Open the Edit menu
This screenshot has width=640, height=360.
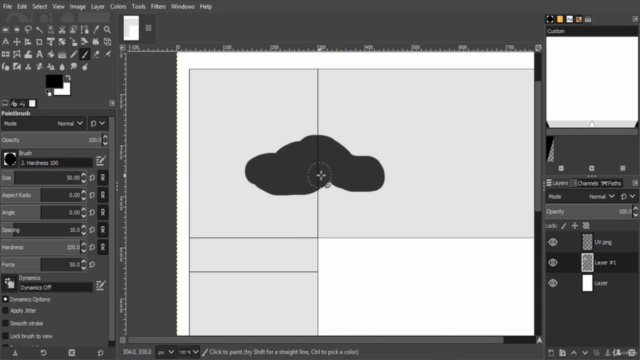22,7
